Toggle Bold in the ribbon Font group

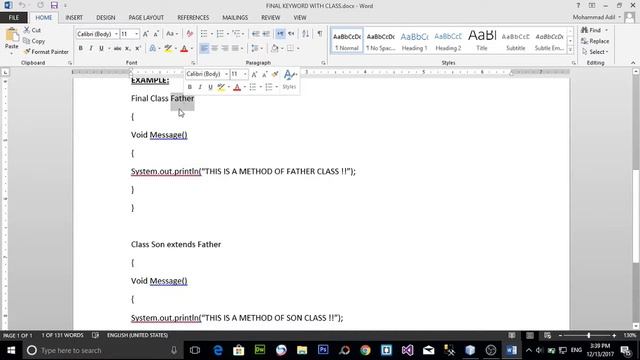[x=80, y=49]
